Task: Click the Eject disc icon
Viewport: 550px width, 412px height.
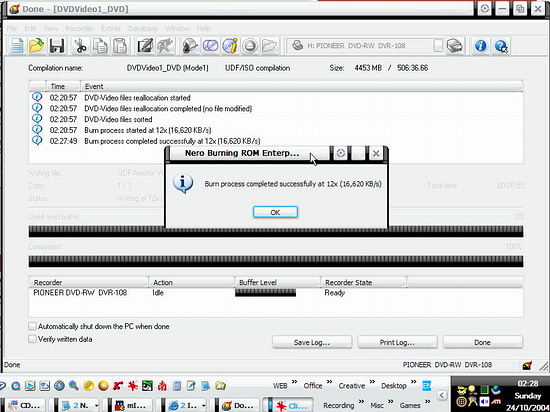Action: coord(250,46)
